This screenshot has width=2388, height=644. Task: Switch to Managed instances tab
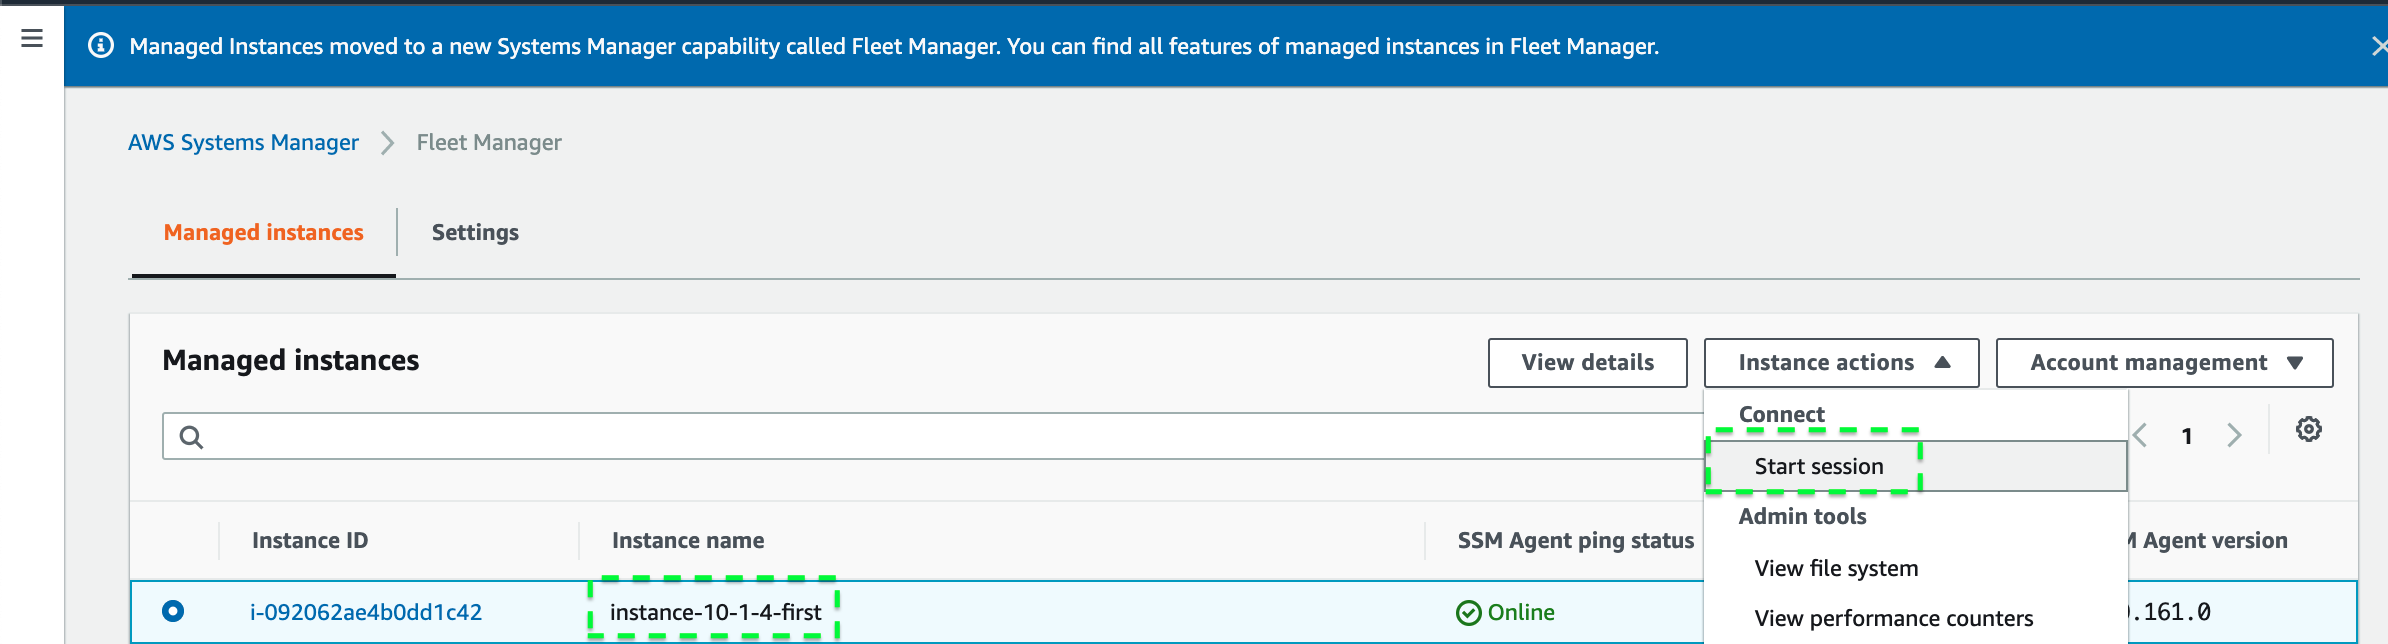[264, 232]
